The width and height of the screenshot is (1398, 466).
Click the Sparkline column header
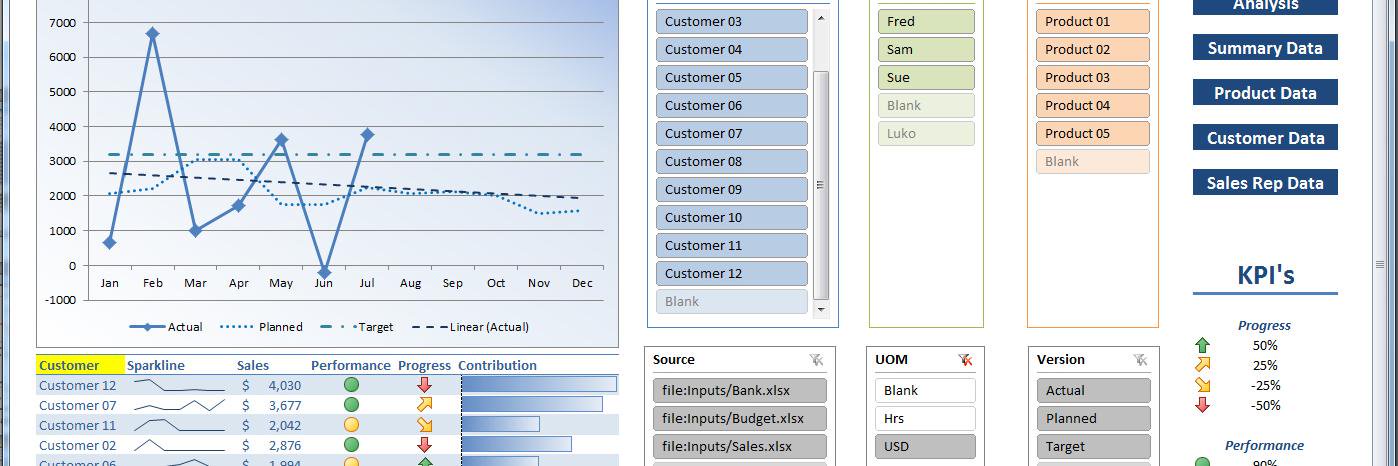(156, 365)
